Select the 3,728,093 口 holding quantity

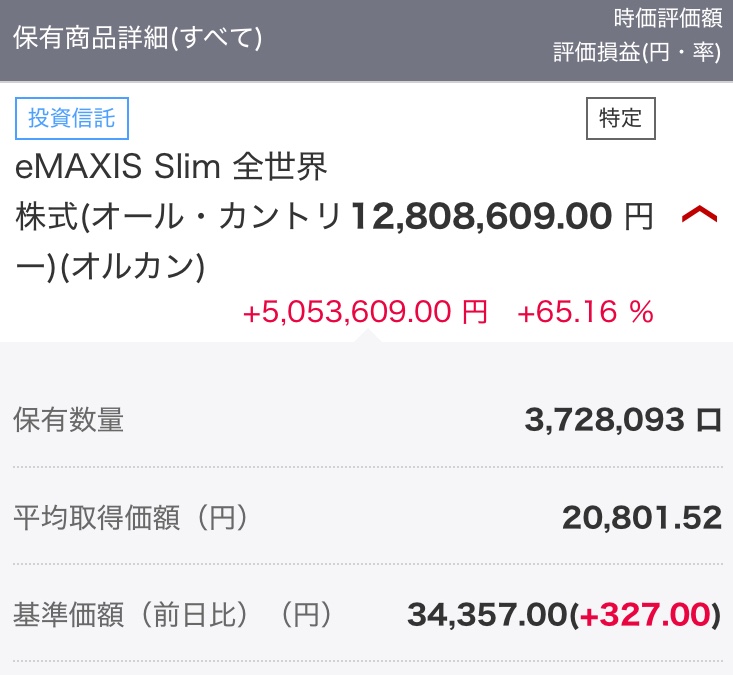[622, 421]
